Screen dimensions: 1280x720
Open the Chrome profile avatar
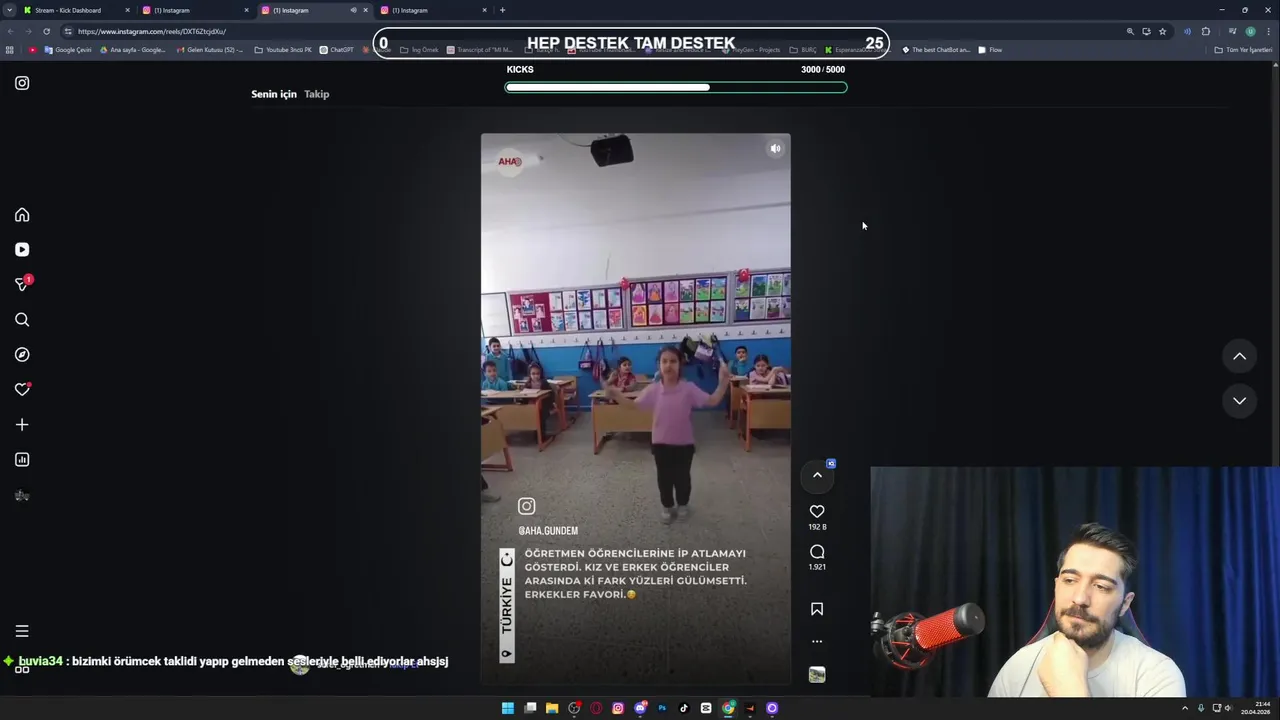pos(1250,31)
